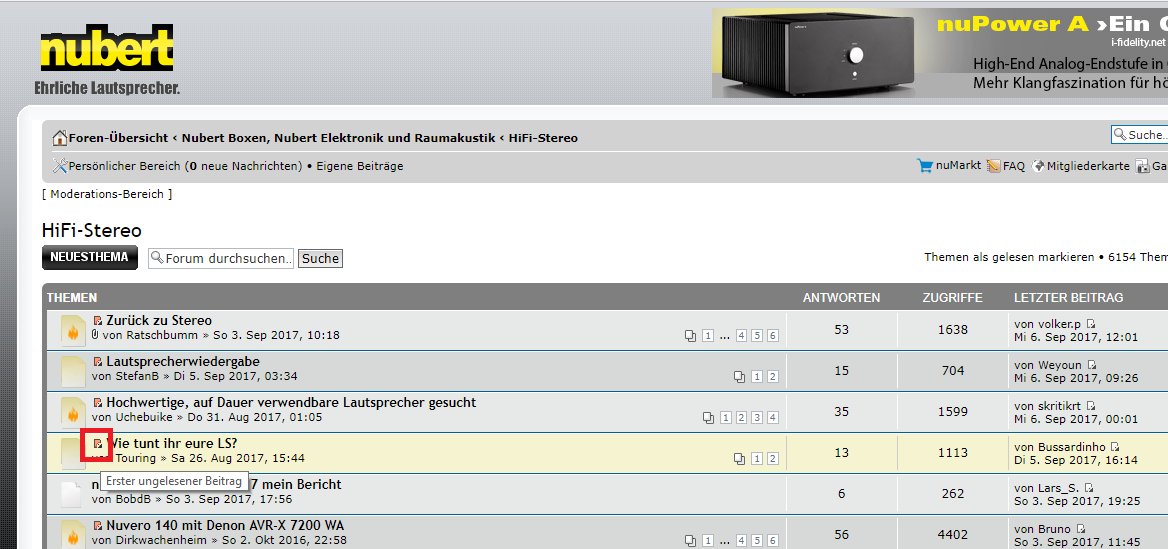Open page 2 of Lautsprecherwiedergabe topic

pyautogui.click(x=772, y=377)
